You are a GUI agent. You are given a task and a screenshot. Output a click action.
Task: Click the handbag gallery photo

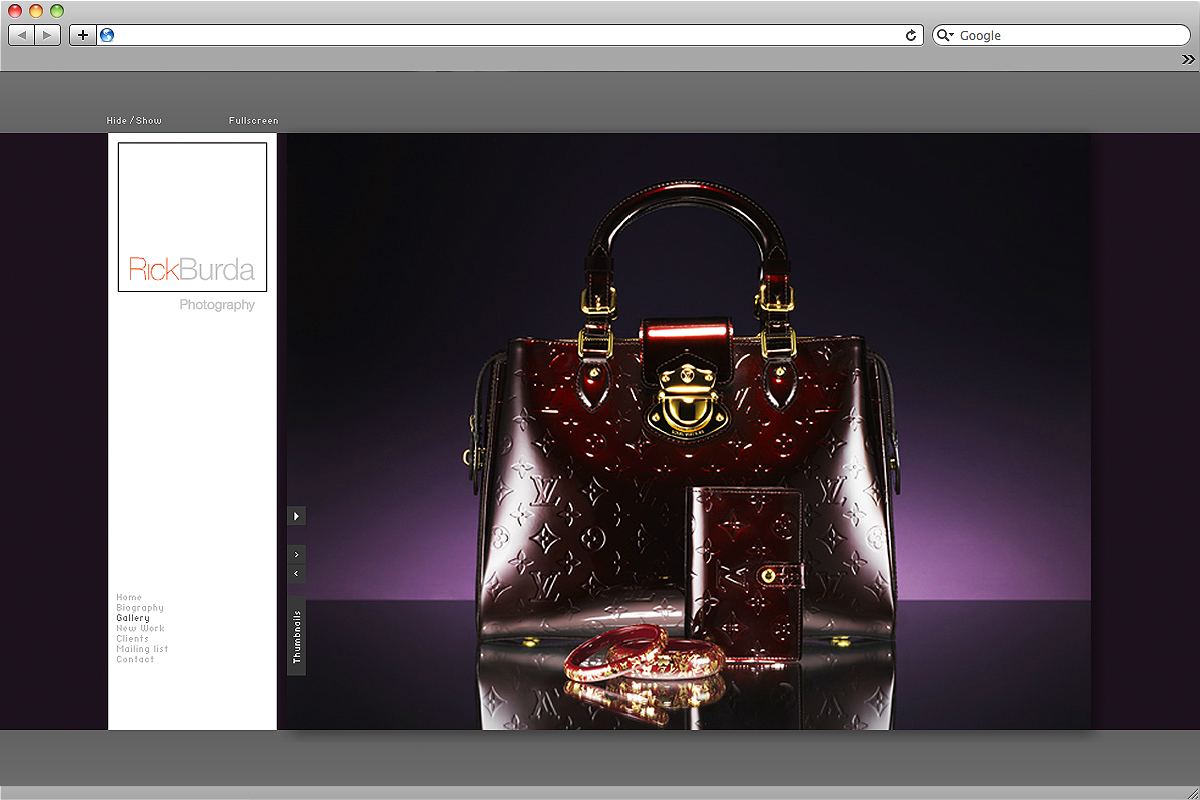tap(689, 431)
